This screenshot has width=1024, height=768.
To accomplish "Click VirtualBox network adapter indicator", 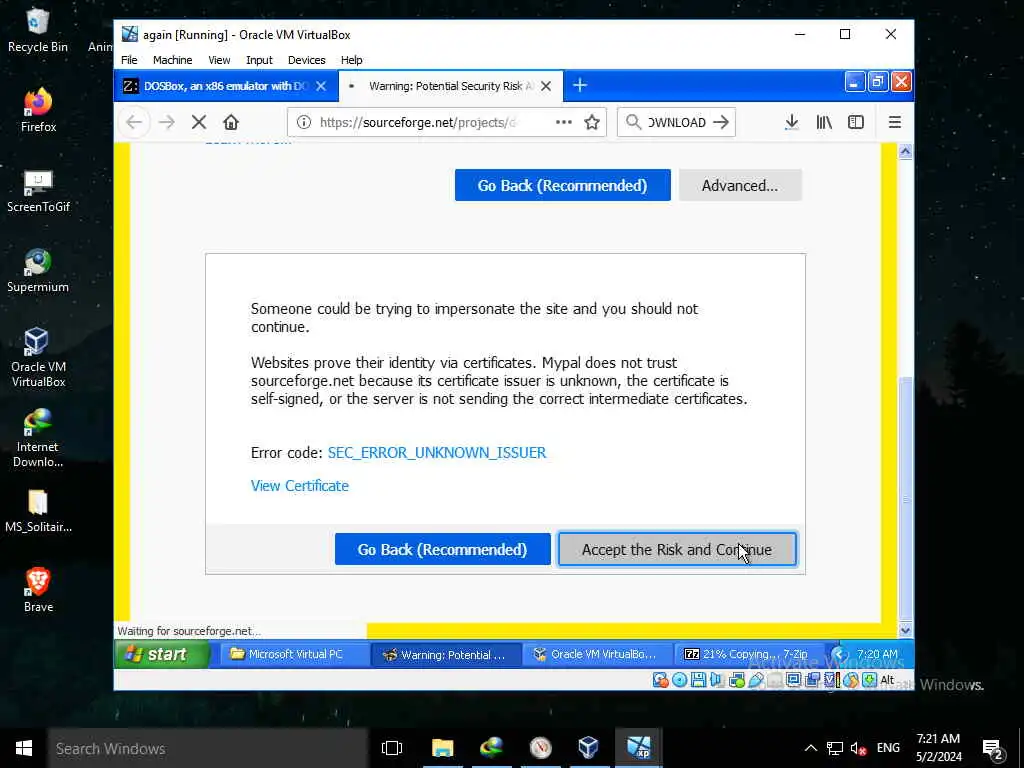I will pos(737,680).
